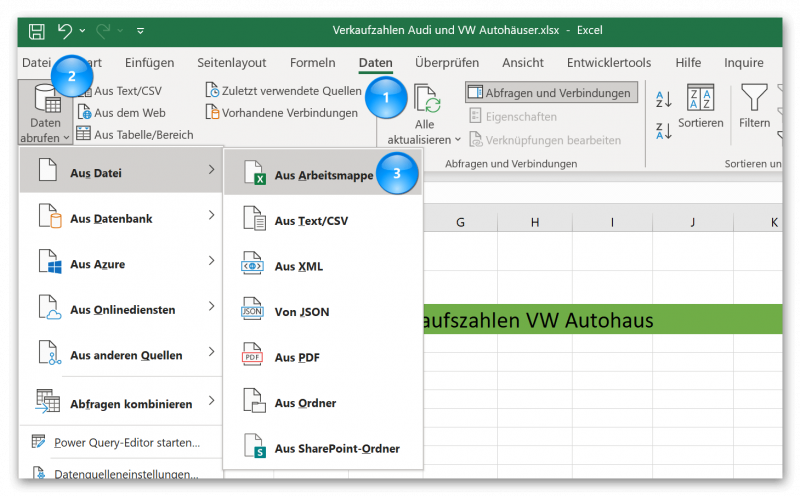Click the green VW Autohaus title cell
The width and height of the screenshot is (800, 496).
[x=603, y=319]
